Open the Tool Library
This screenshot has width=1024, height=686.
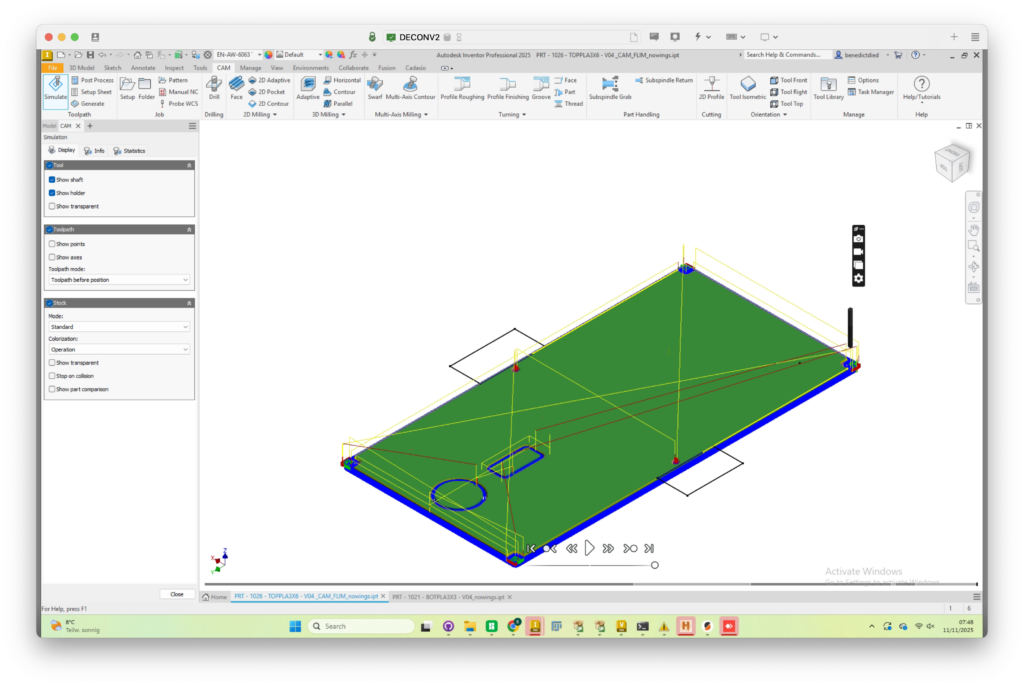(x=827, y=88)
